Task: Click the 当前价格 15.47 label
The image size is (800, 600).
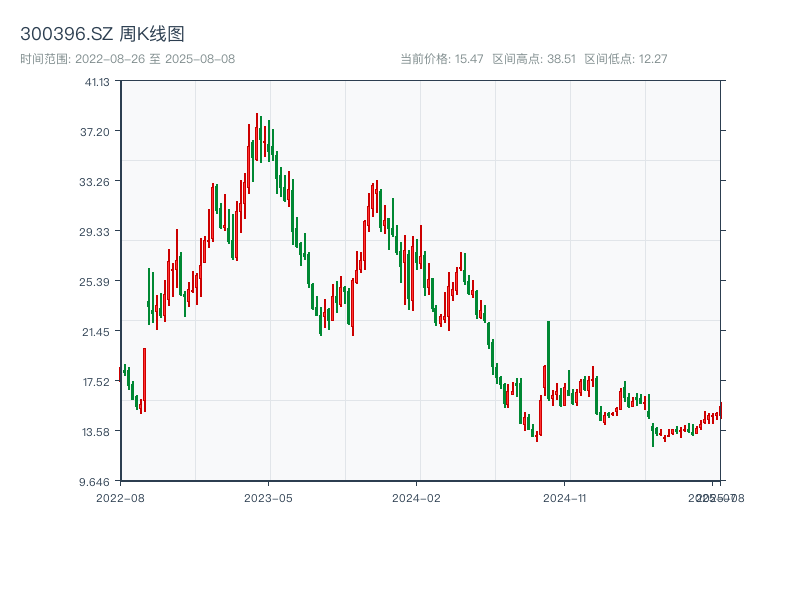Action: tap(441, 59)
